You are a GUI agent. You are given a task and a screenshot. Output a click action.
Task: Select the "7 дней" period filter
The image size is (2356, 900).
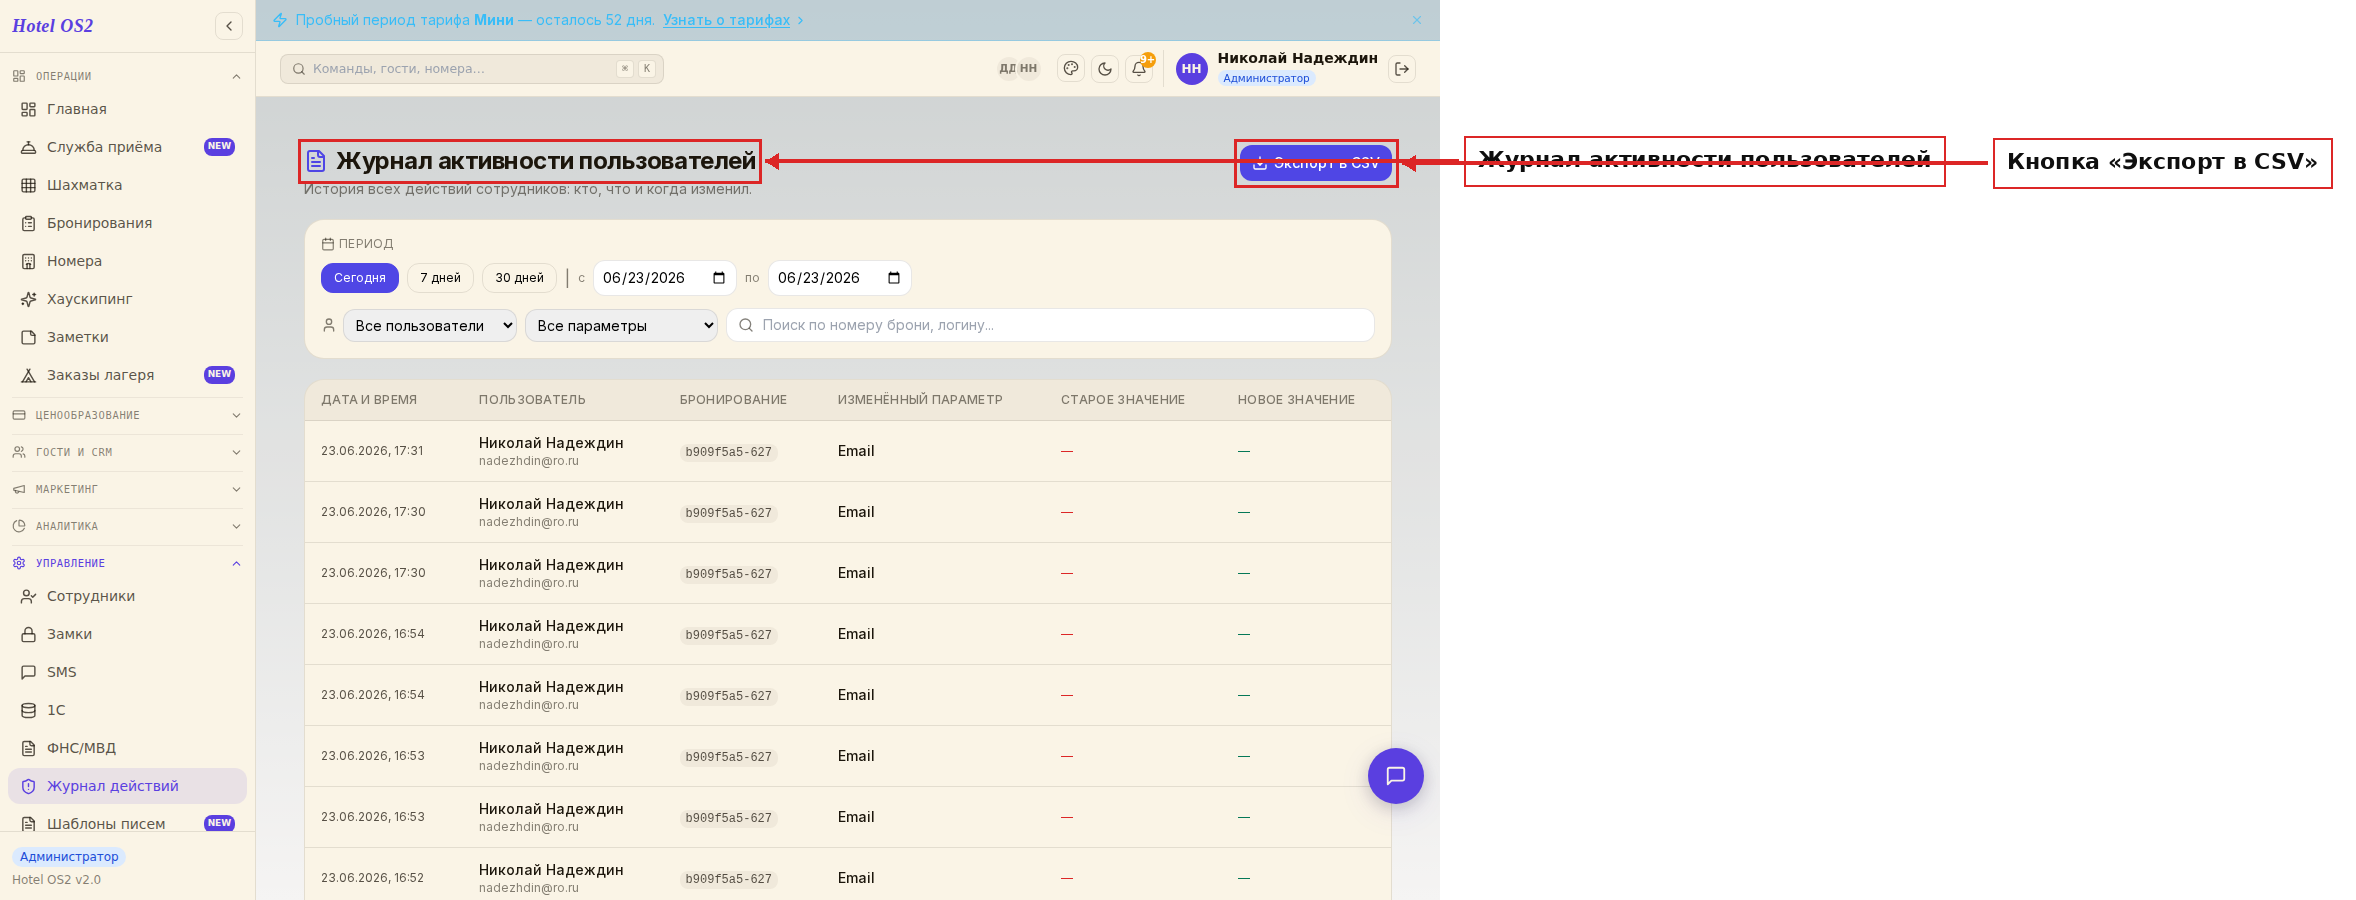click(440, 278)
